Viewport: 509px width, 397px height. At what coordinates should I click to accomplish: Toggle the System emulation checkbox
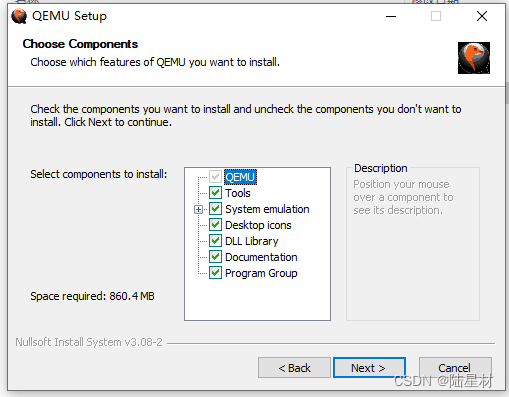point(215,209)
